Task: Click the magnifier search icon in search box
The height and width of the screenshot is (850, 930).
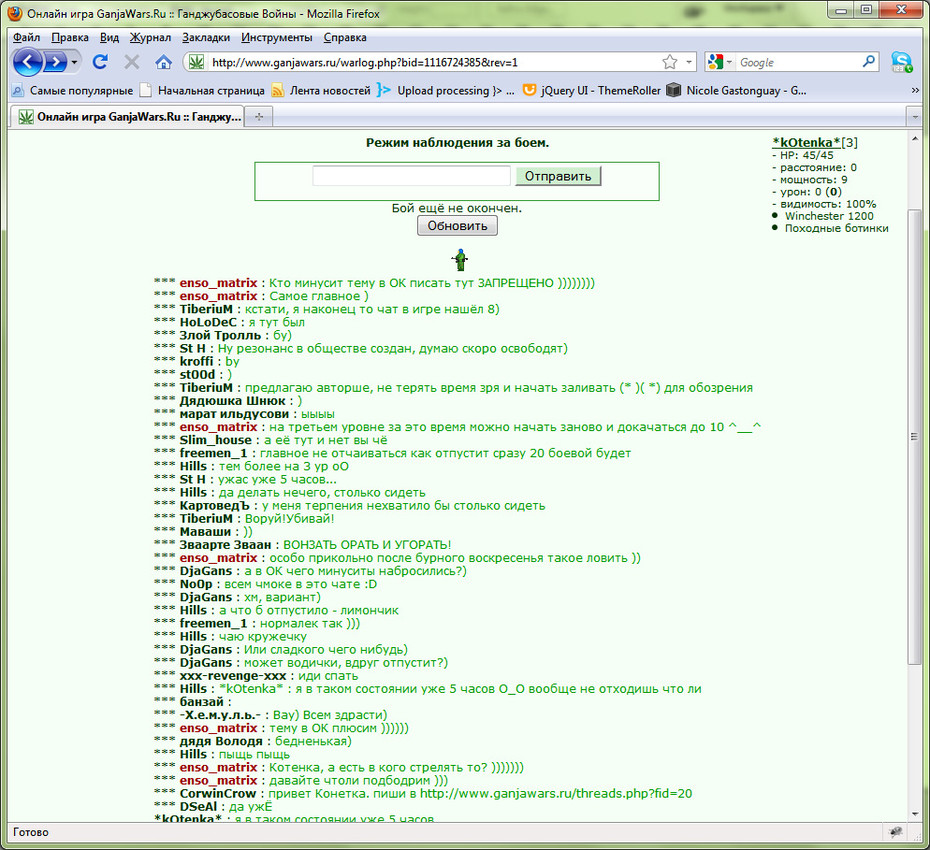Action: coord(869,61)
